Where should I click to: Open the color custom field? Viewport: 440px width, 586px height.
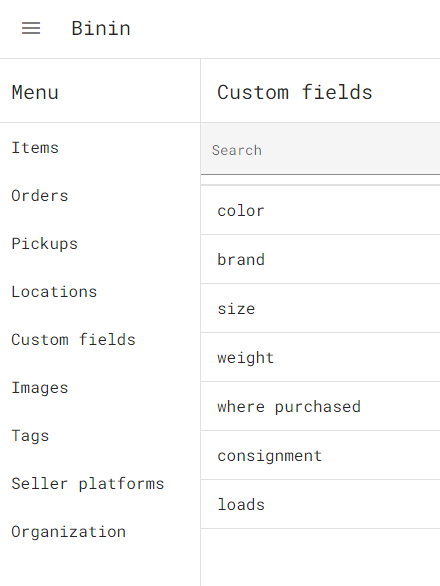click(x=320, y=210)
